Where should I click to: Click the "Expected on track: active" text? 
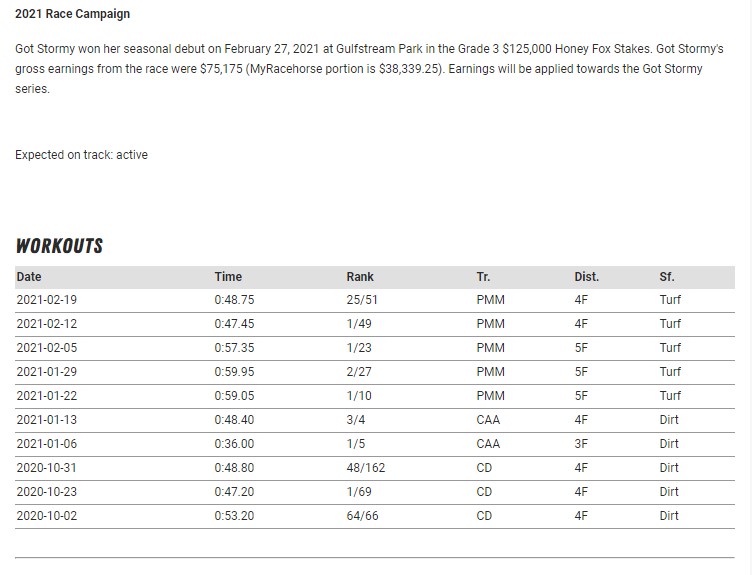pos(81,155)
